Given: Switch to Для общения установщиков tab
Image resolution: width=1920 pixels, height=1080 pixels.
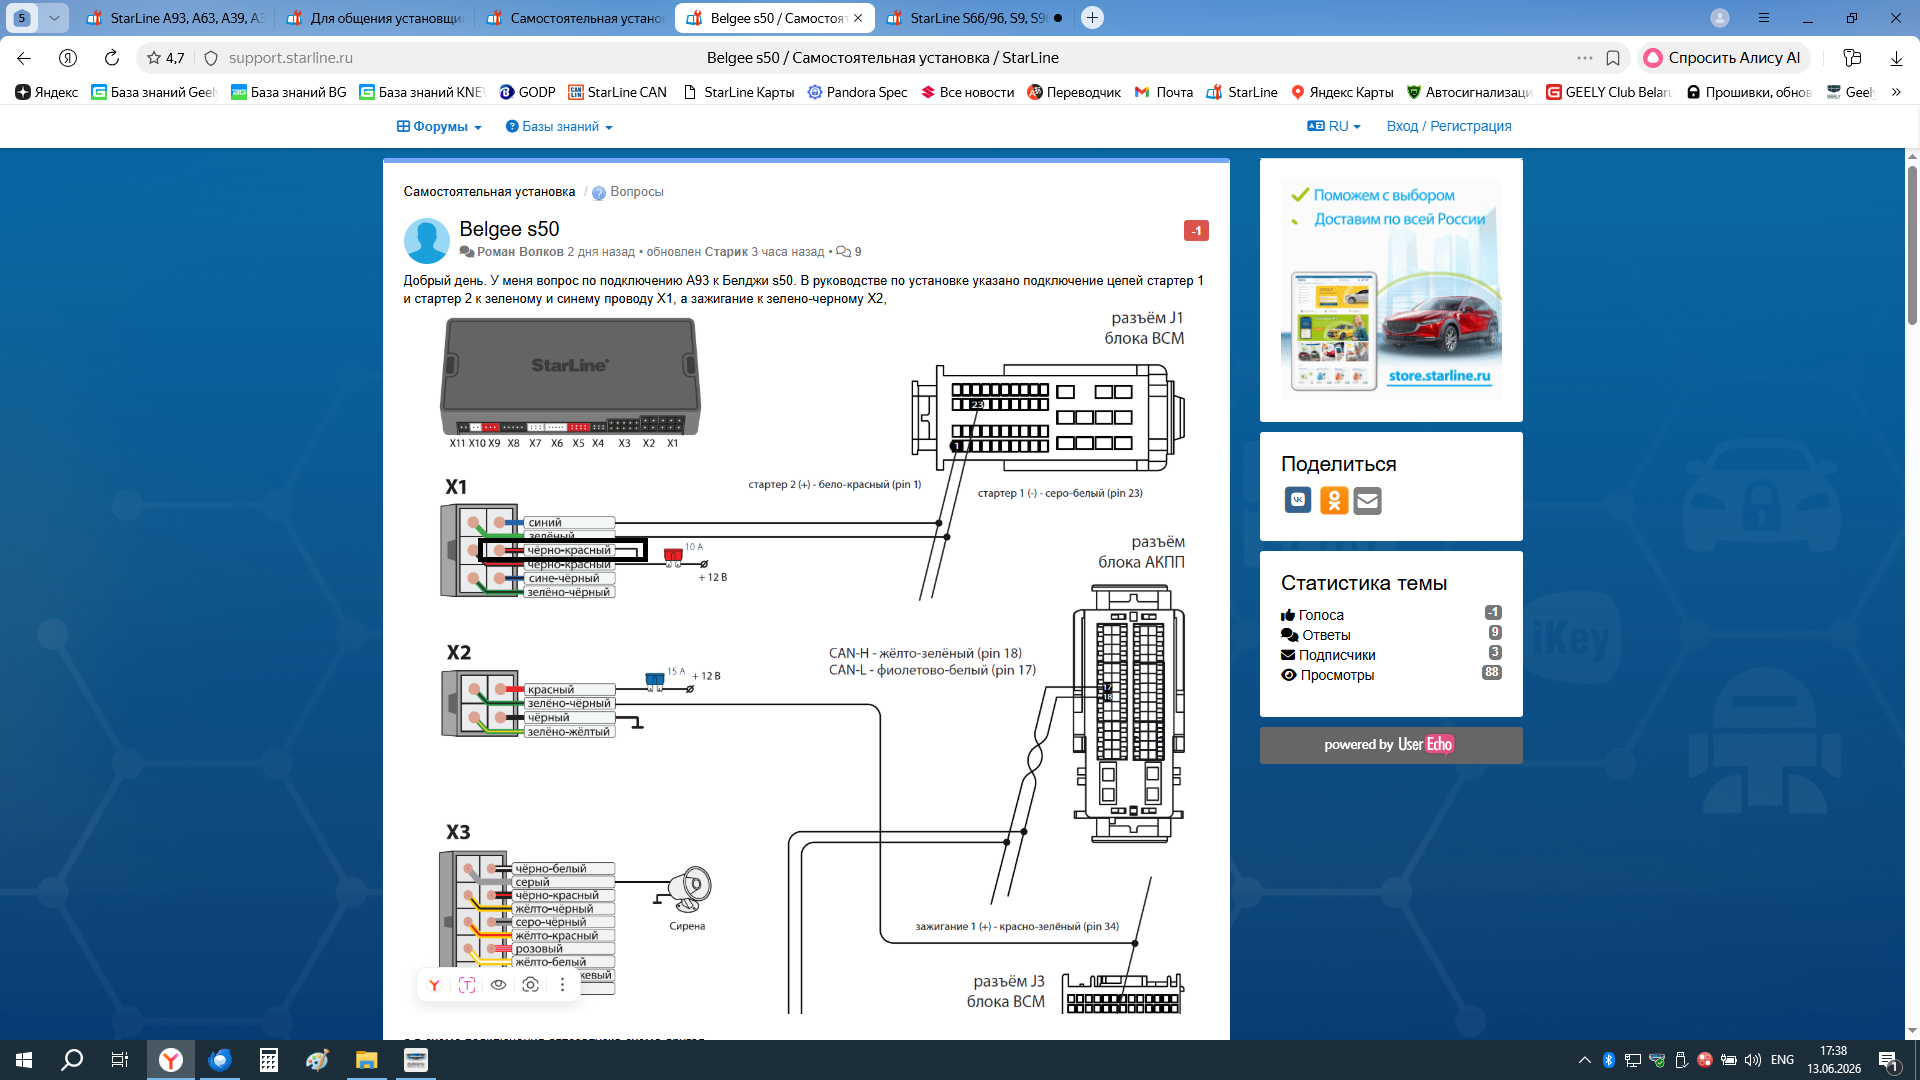Looking at the screenshot, I should (375, 18).
